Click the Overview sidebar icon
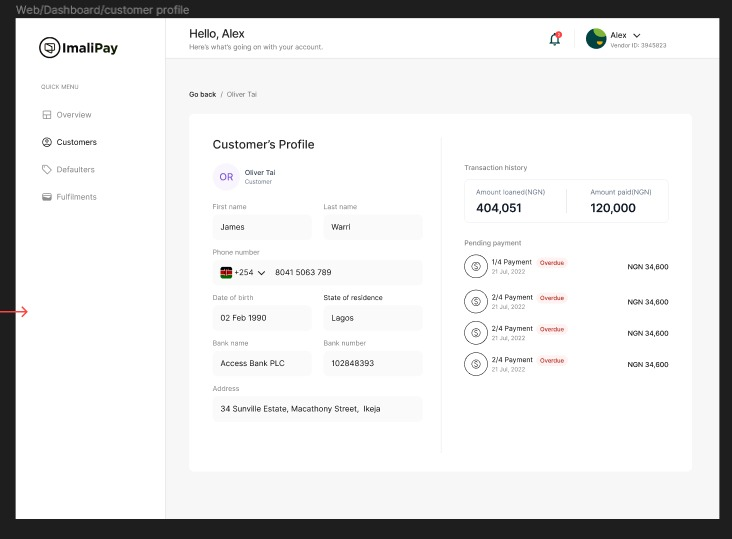732x539 pixels. pos(47,115)
